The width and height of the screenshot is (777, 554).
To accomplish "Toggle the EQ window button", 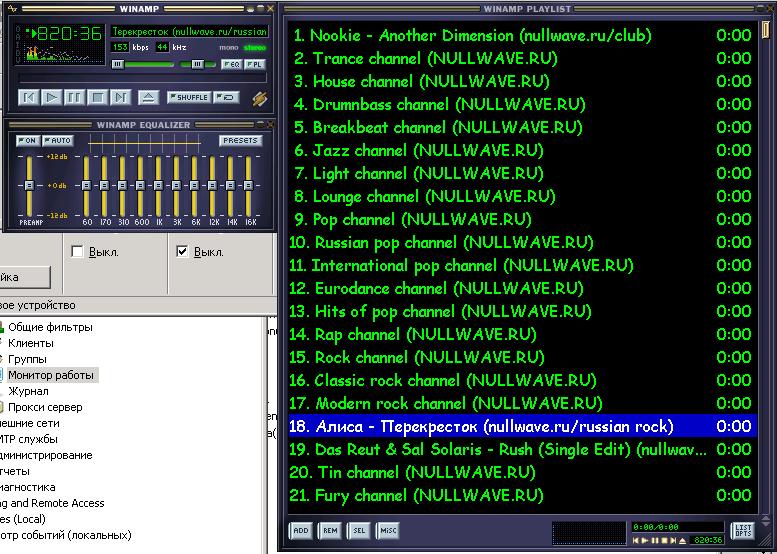I will (231, 64).
